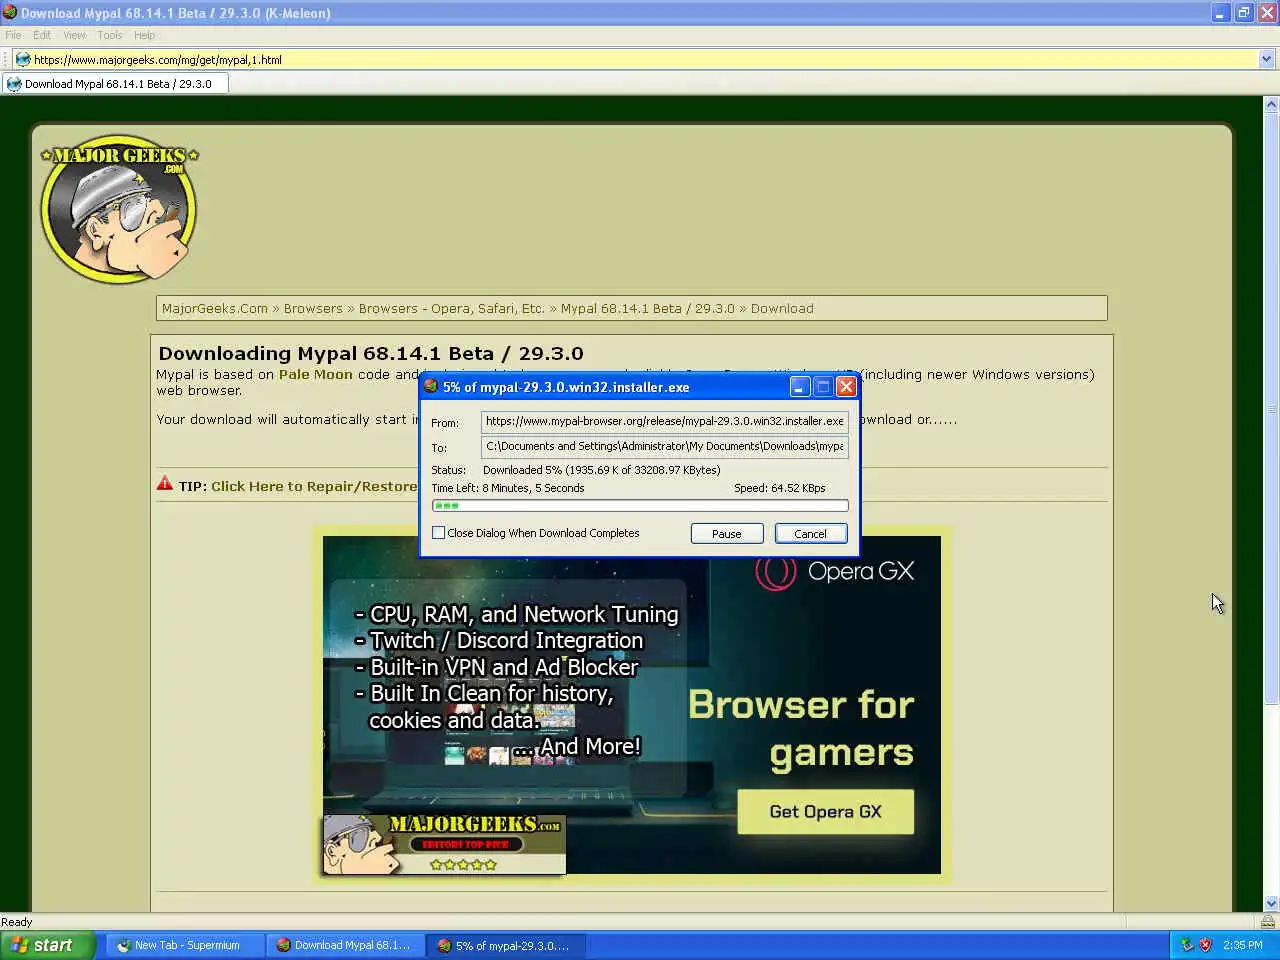Viewport: 1280px width, 960px height.
Task: Click the security shield tray icon
Action: (x=1205, y=945)
